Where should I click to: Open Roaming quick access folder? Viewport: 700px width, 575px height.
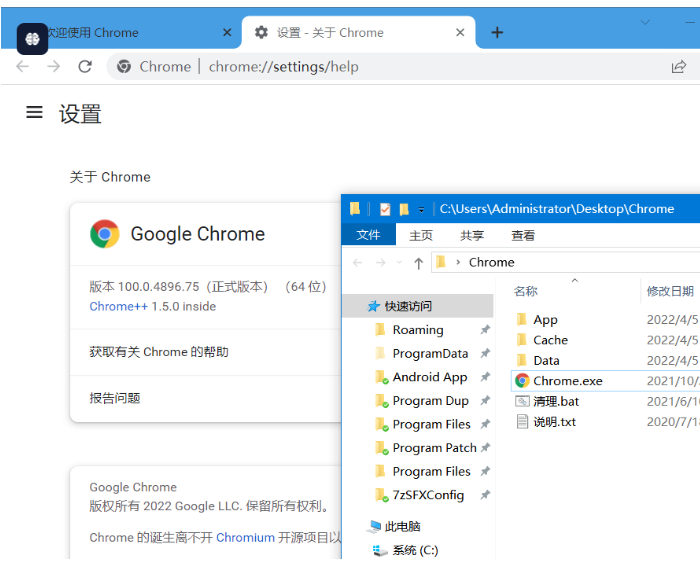point(418,330)
